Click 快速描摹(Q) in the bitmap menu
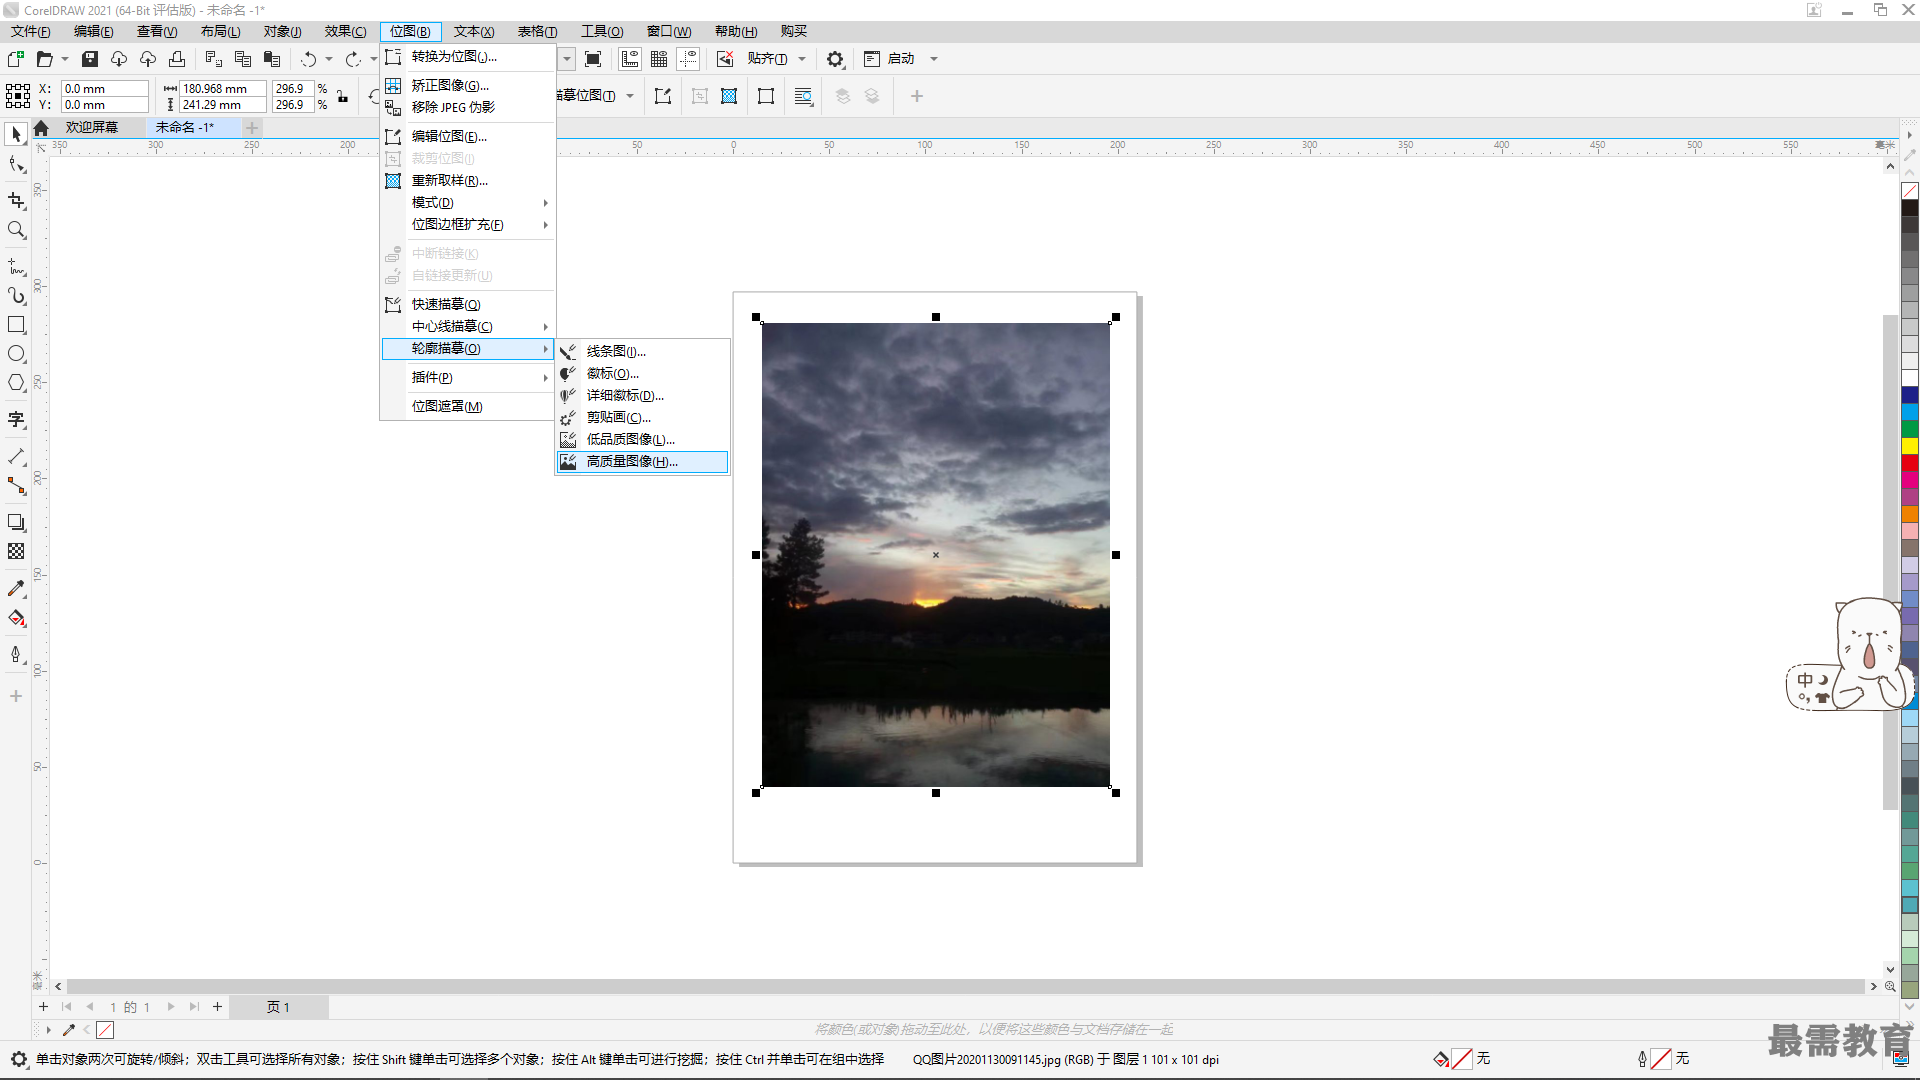Screen dimensions: 1920x1080 [467, 304]
